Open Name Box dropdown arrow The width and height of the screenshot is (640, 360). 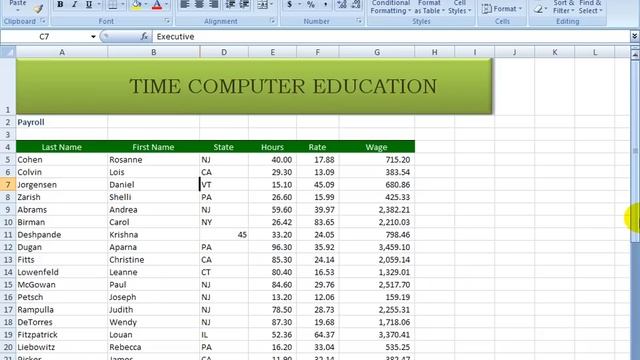pyautogui.click(x=93, y=37)
